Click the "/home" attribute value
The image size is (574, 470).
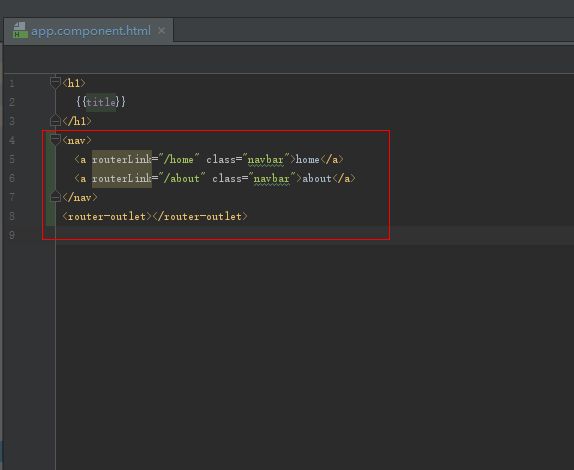tap(179, 160)
